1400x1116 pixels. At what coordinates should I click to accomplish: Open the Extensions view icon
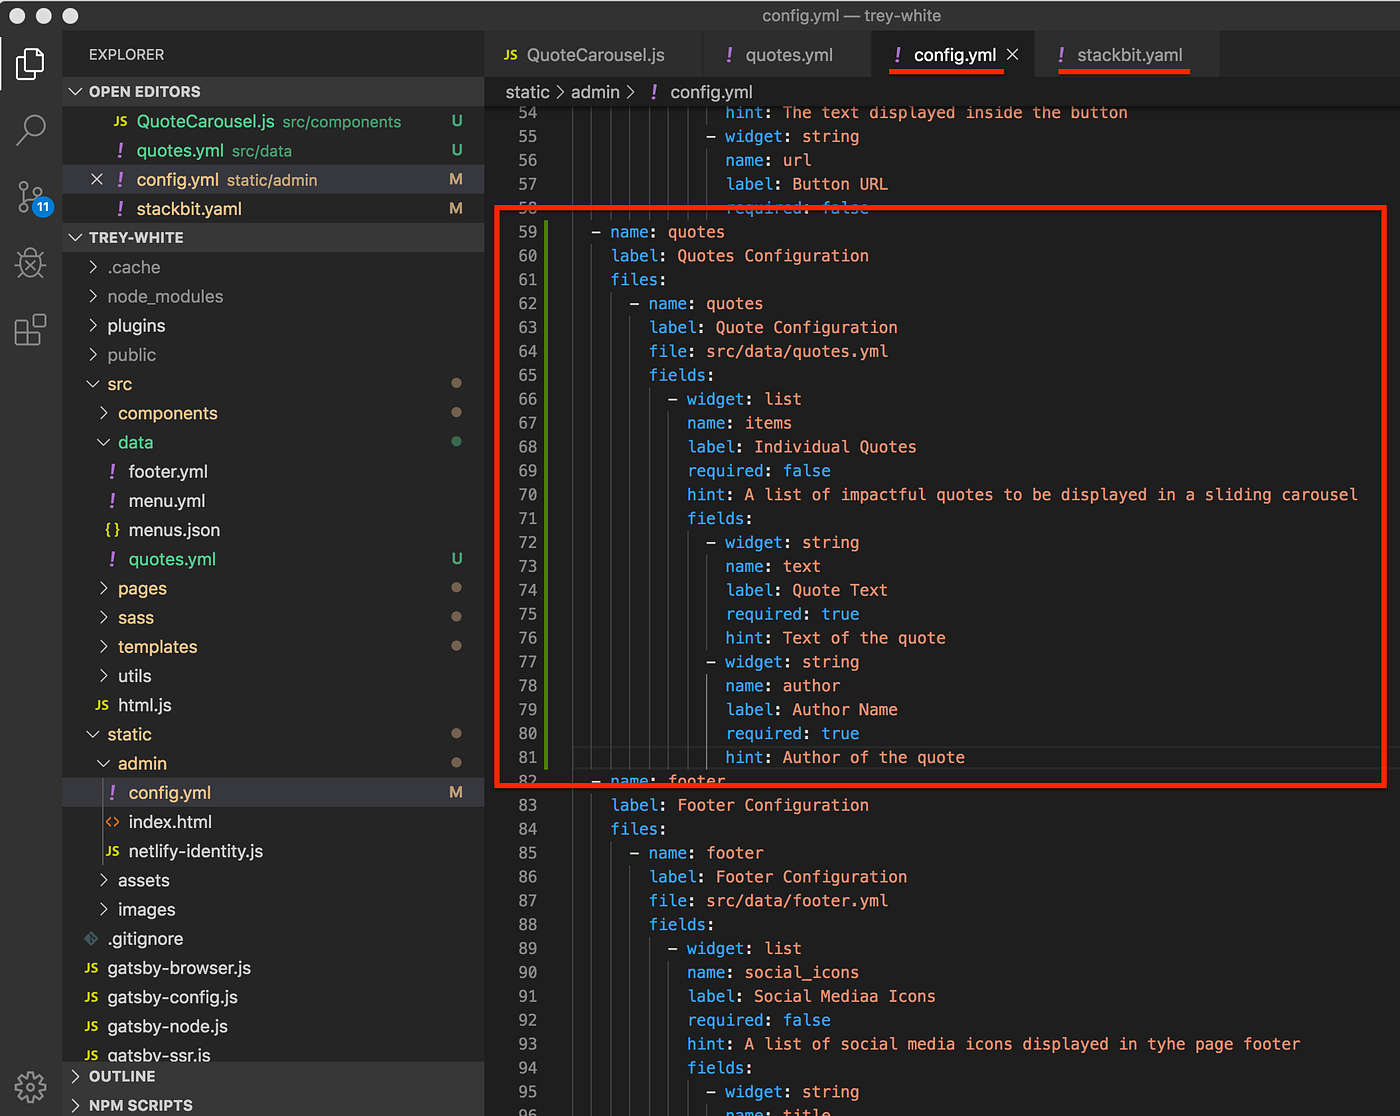click(x=30, y=330)
